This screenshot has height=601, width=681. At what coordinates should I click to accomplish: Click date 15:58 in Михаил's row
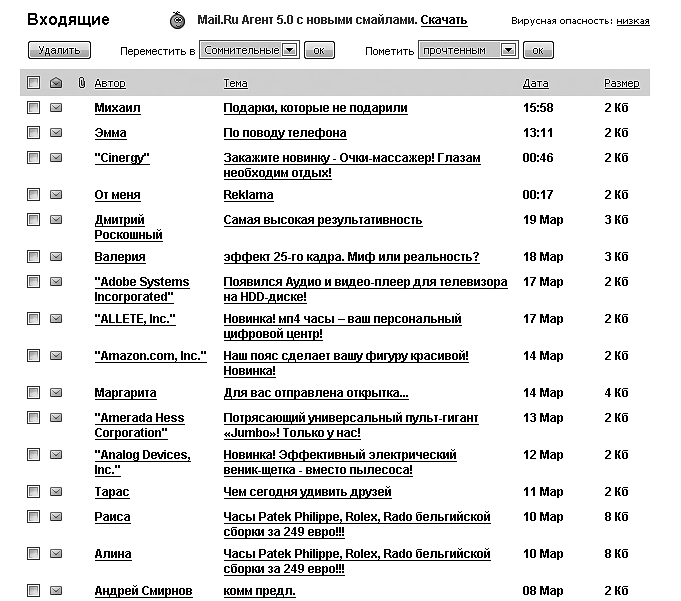tap(538, 108)
